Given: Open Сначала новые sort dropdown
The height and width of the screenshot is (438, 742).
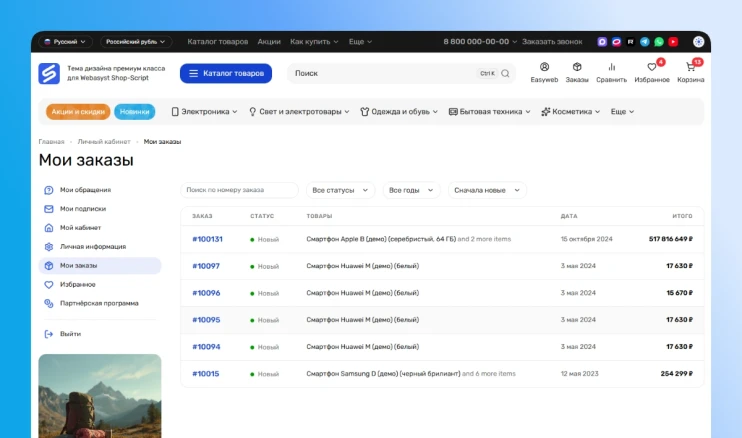Looking at the screenshot, I should coord(486,190).
